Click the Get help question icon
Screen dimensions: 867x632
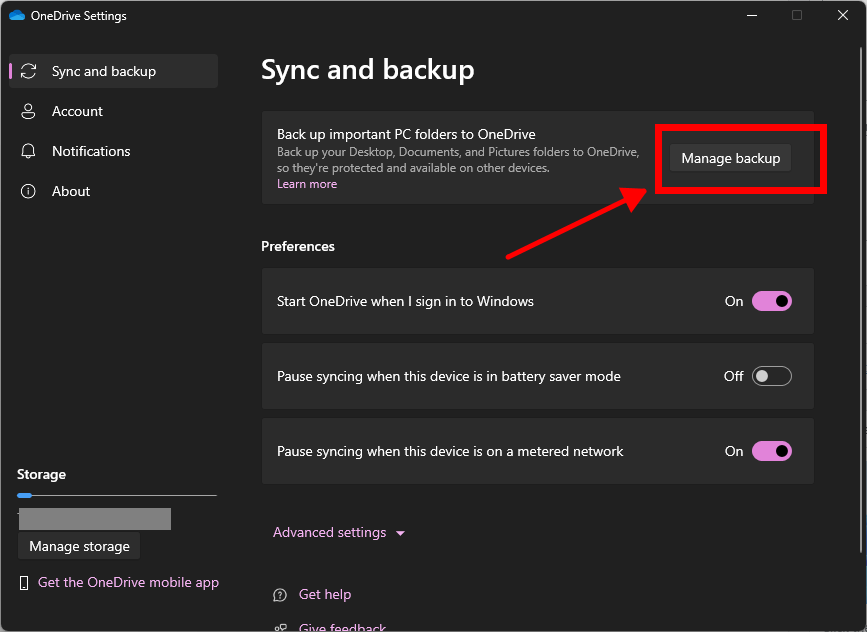tap(281, 594)
